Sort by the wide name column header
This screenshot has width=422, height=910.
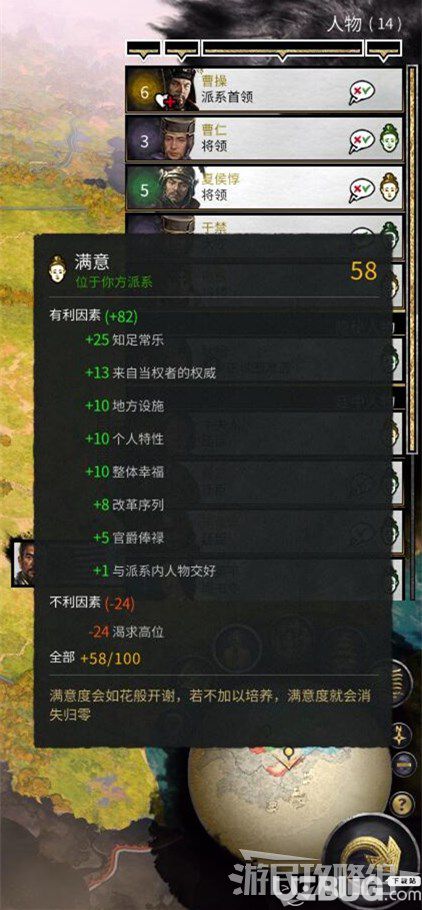pyautogui.click(x=282, y=50)
